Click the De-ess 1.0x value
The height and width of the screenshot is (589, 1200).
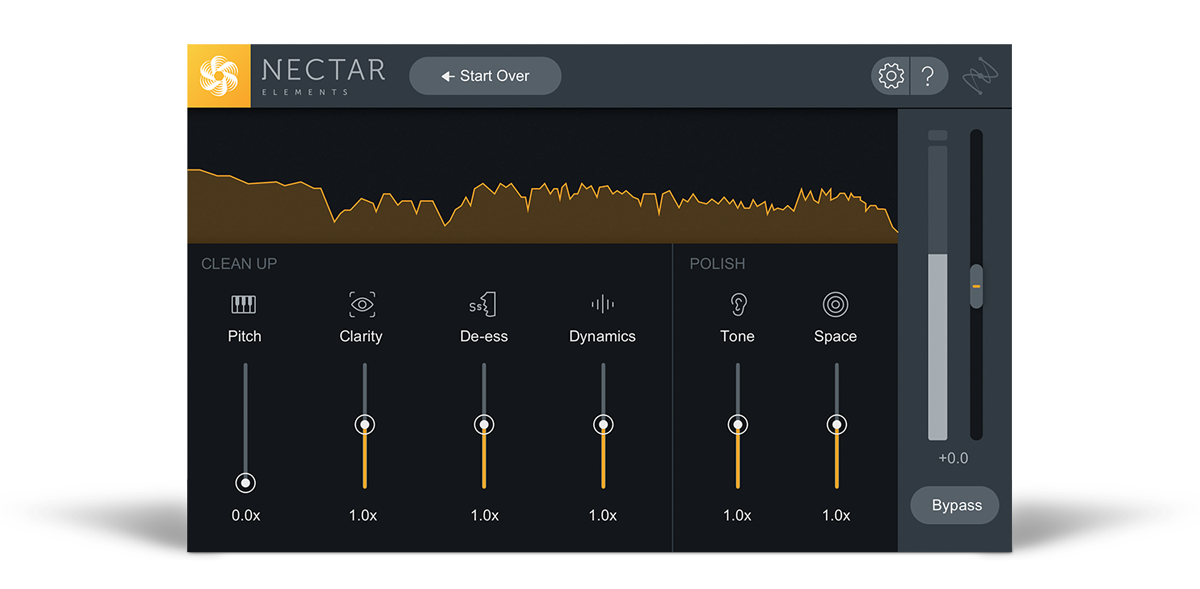coord(485,515)
